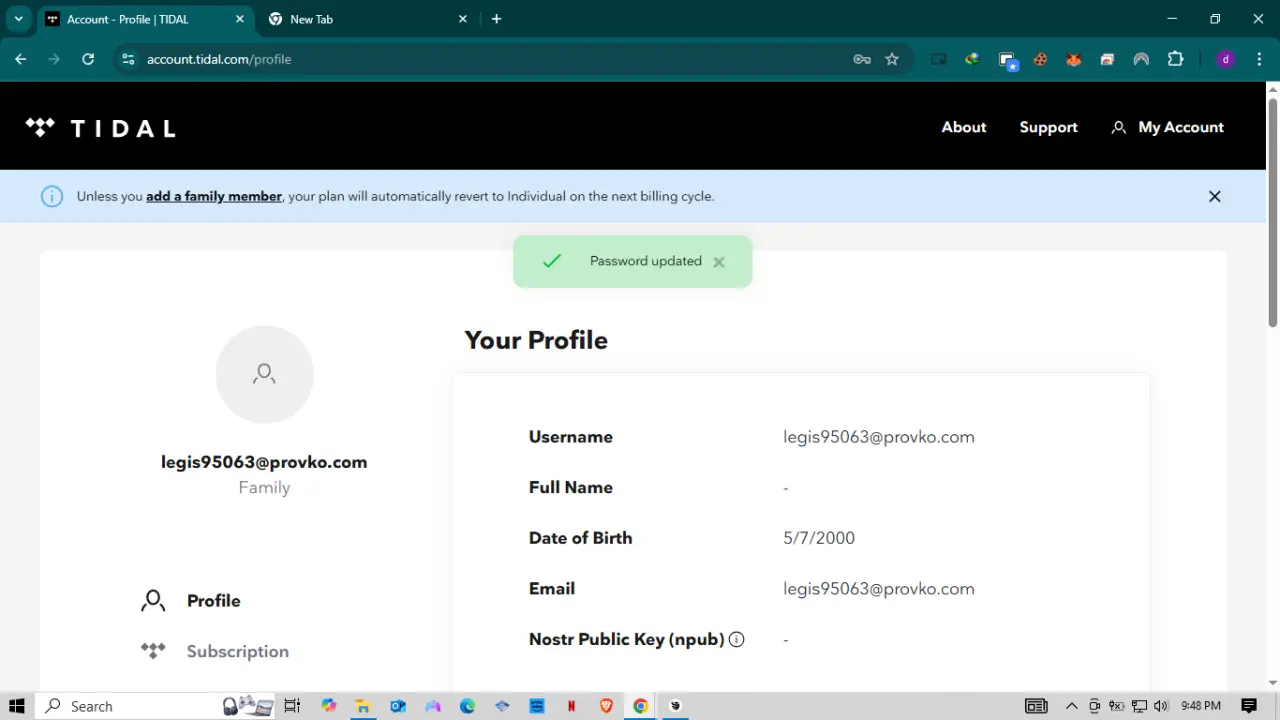Select Profile in the sidebar
The height and width of the screenshot is (720, 1280).
(190, 601)
